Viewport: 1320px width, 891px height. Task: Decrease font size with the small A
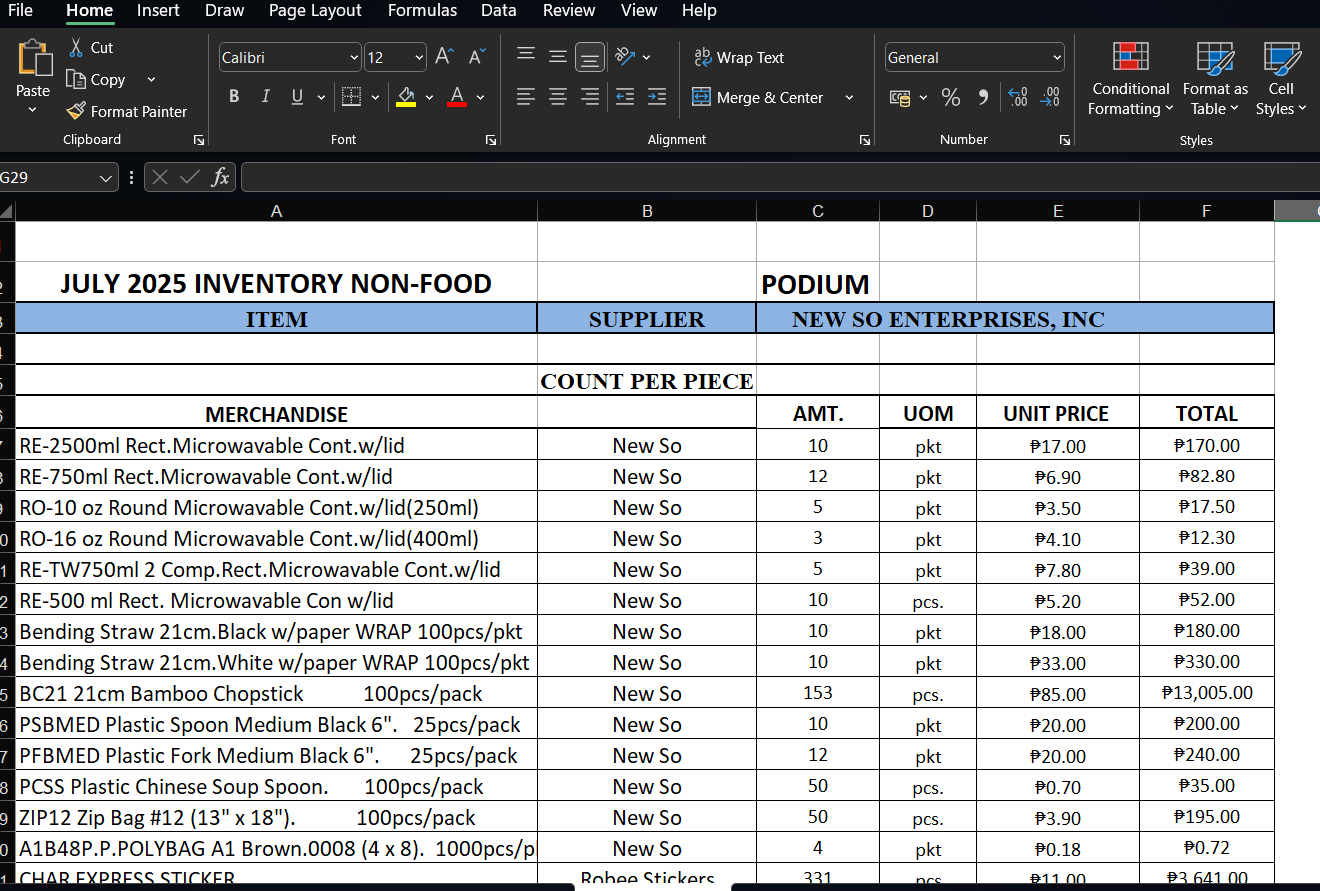coord(477,57)
